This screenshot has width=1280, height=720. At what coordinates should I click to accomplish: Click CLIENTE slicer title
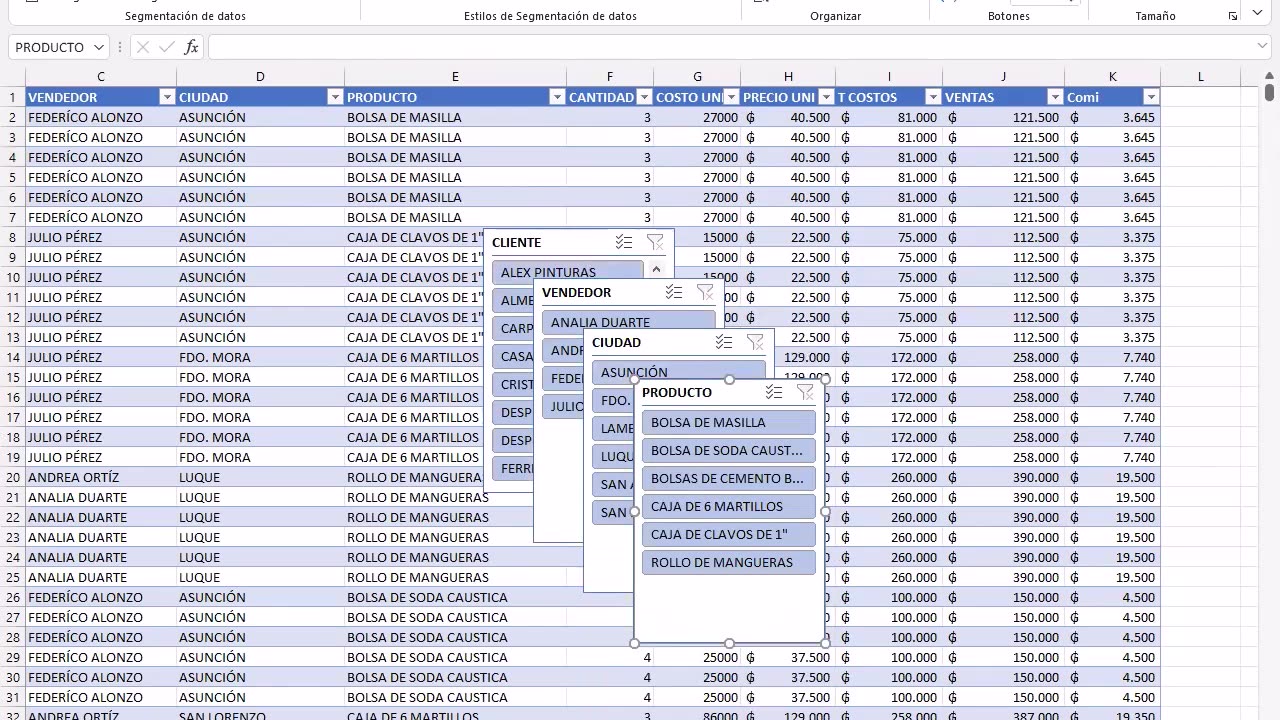[516, 242]
